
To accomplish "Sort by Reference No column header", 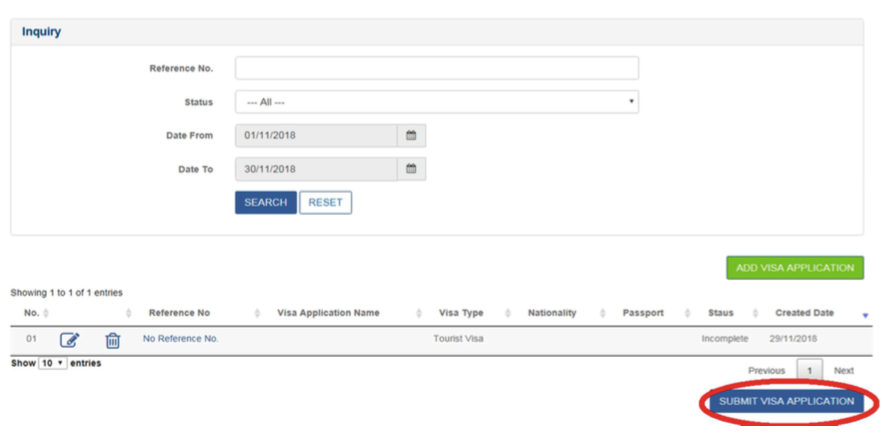I will point(179,313).
